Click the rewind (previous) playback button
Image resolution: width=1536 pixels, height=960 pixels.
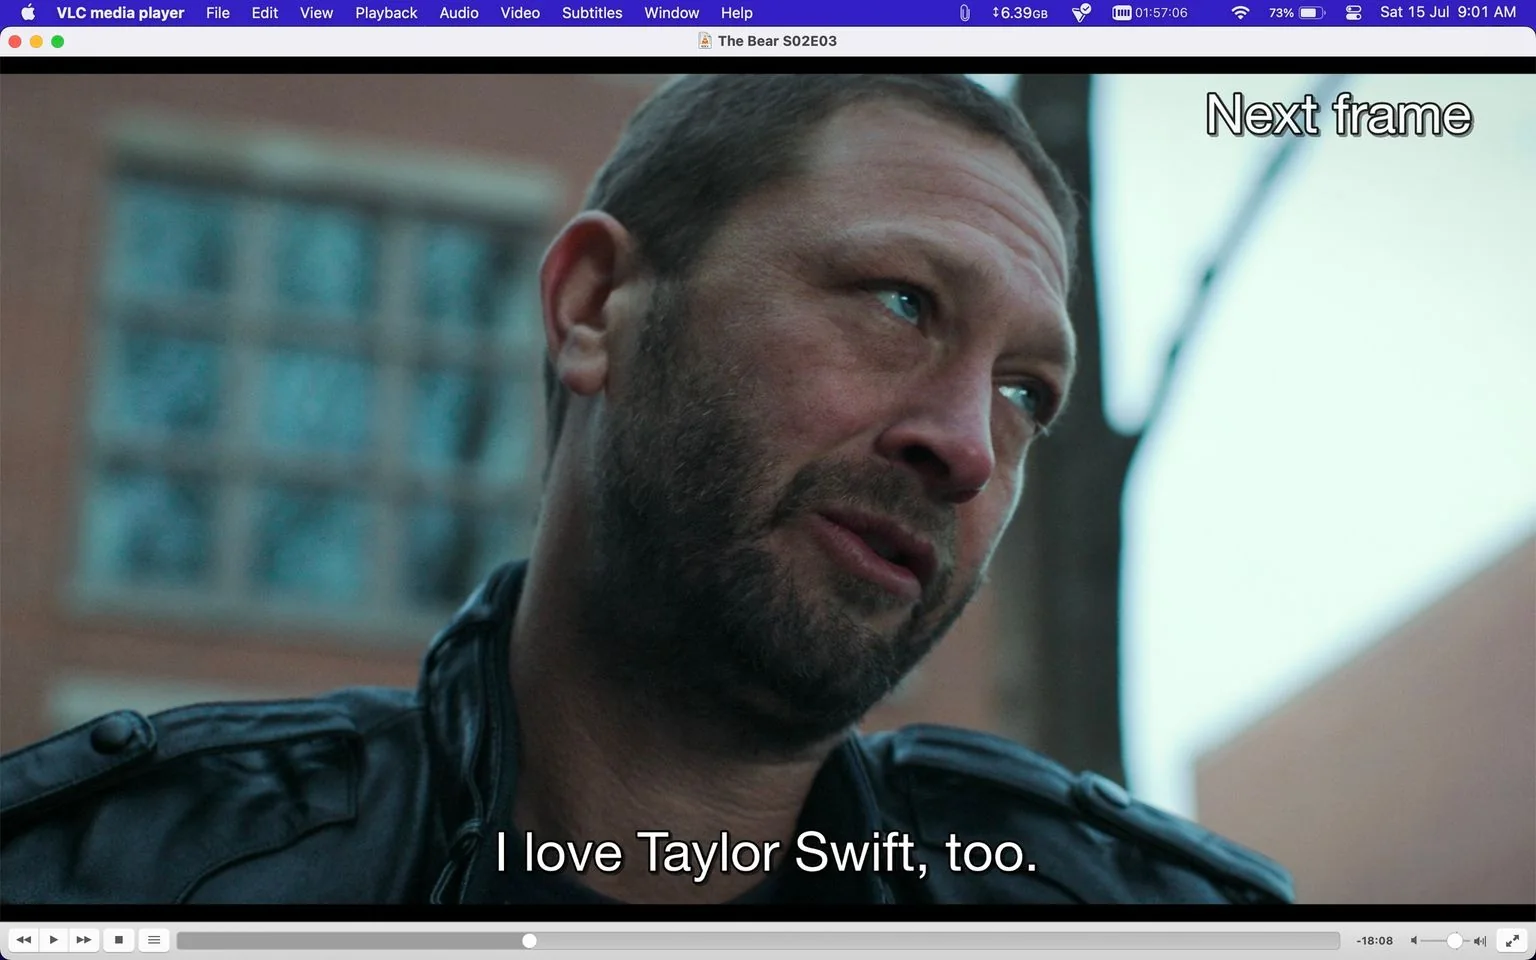click(x=24, y=940)
